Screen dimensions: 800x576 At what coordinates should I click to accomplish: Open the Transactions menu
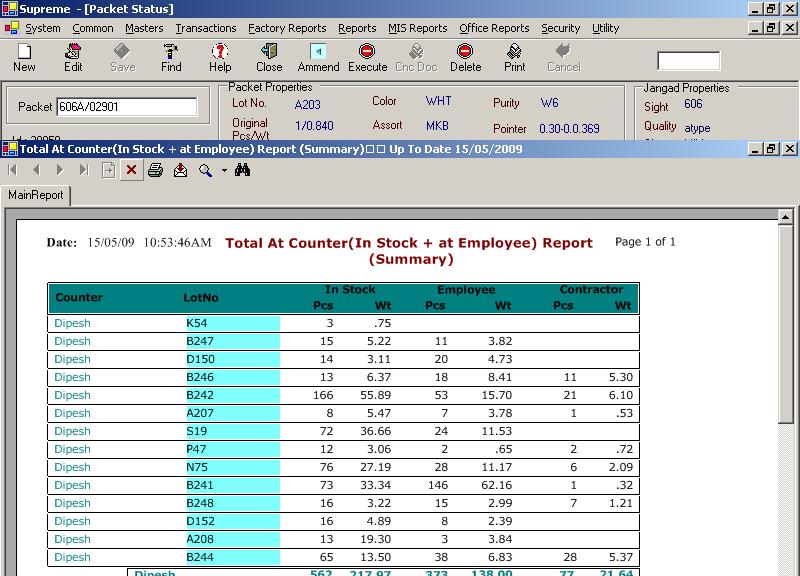coord(206,28)
